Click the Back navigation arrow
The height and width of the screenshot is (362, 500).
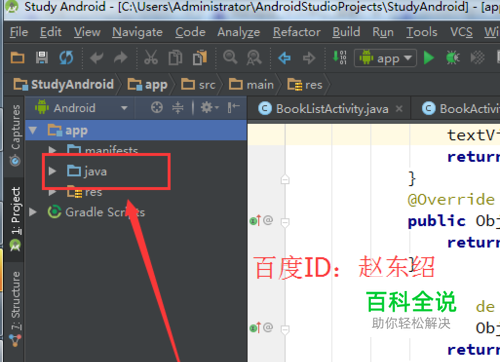[284, 58]
